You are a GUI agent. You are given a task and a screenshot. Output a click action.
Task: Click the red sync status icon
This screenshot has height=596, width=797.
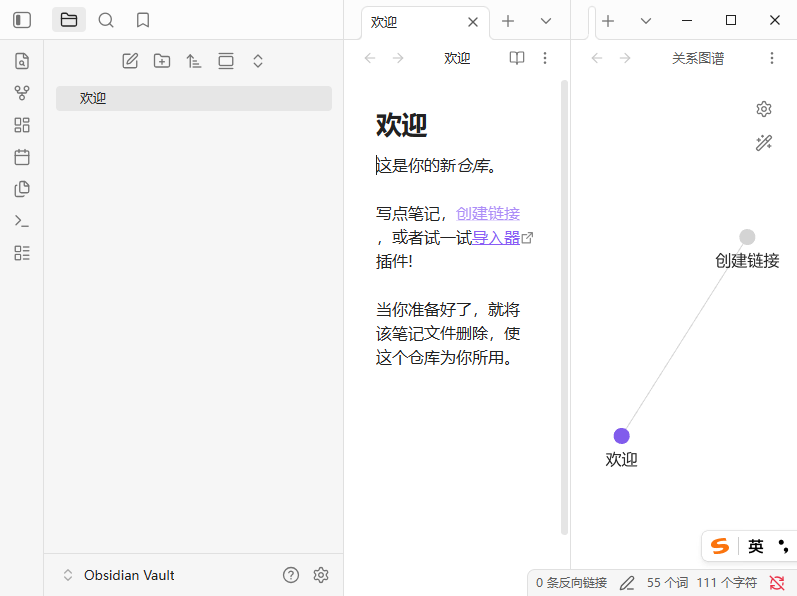pyautogui.click(x=777, y=583)
